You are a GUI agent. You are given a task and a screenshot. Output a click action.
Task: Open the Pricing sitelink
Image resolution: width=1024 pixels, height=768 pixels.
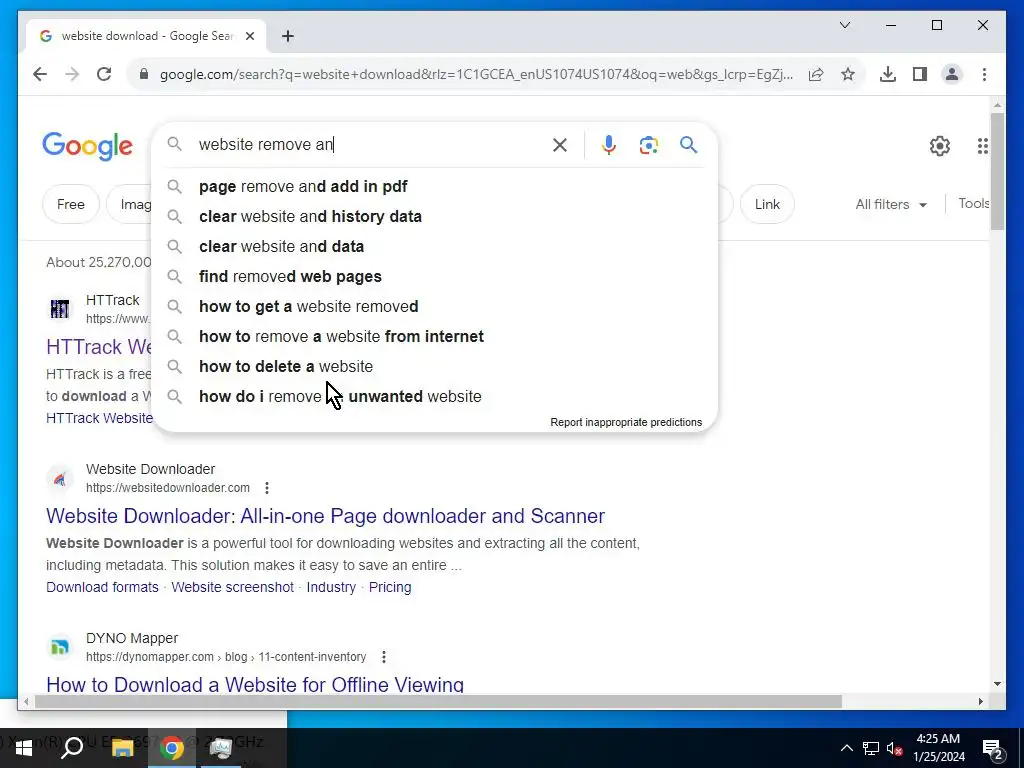(390, 587)
